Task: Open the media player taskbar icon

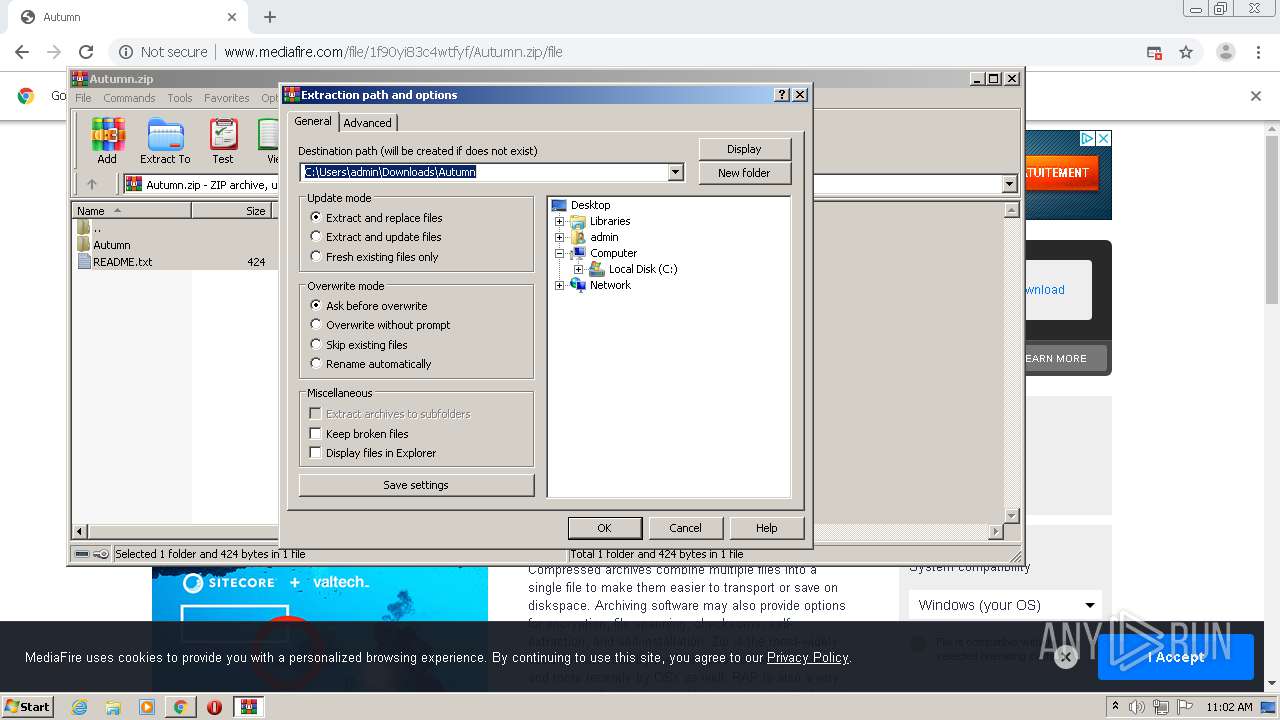Action: coord(147,707)
